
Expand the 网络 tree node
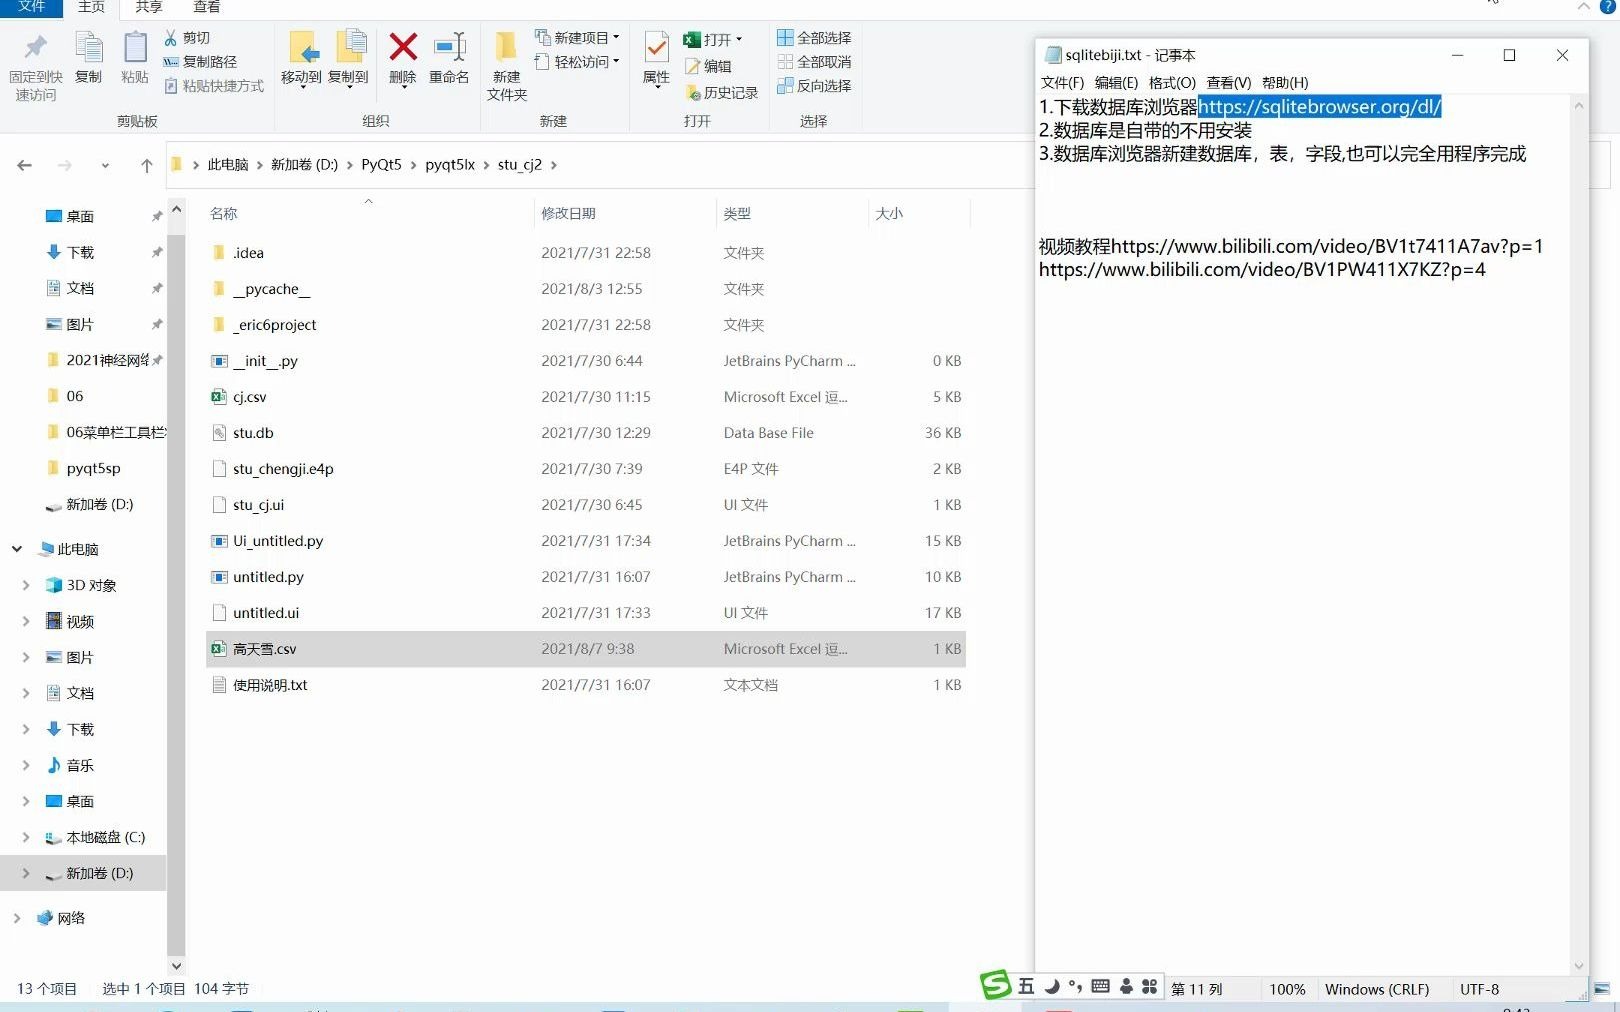point(17,919)
